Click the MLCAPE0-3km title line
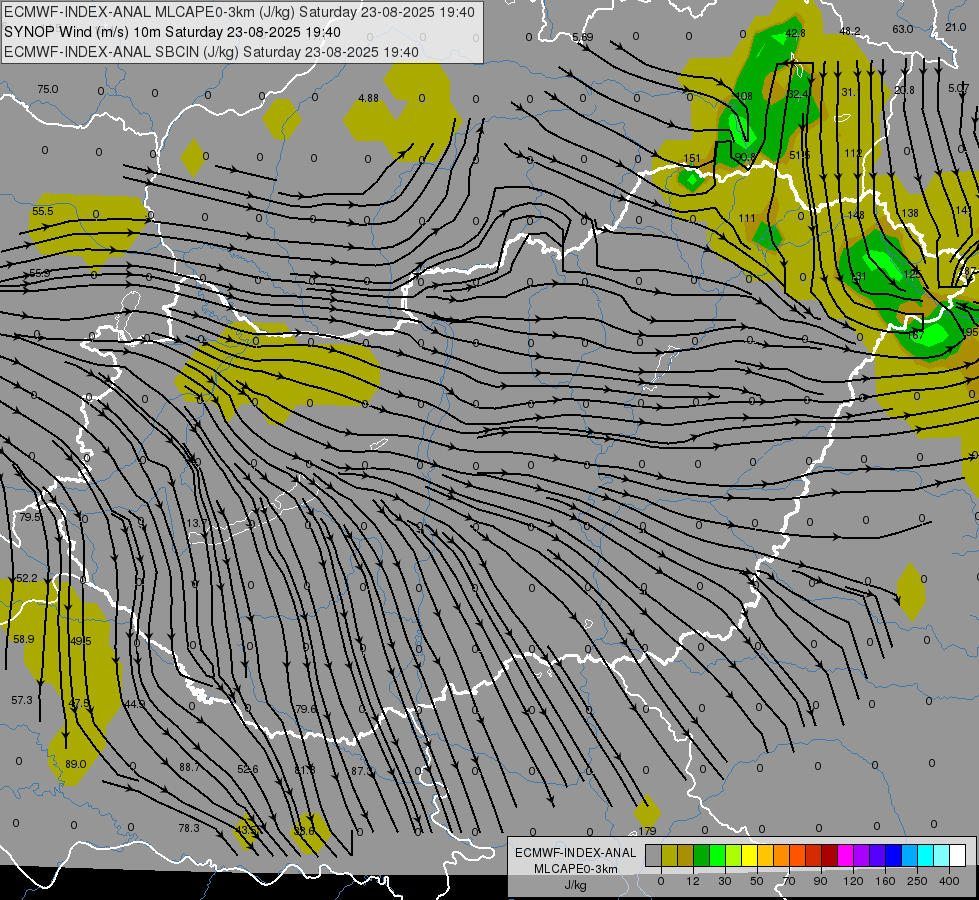979x900 pixels. (239, 12)
